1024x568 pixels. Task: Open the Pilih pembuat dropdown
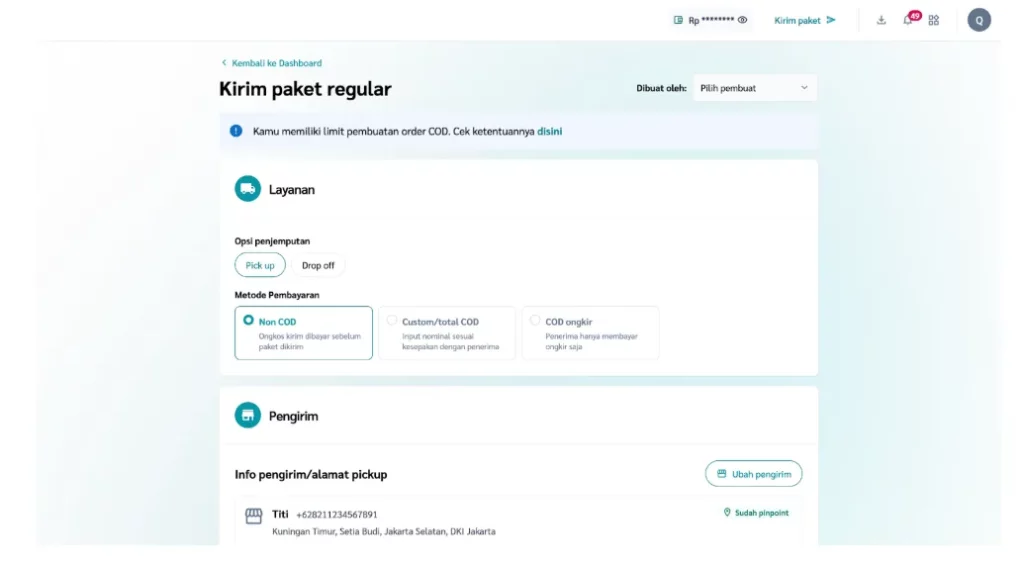[755, 88]
